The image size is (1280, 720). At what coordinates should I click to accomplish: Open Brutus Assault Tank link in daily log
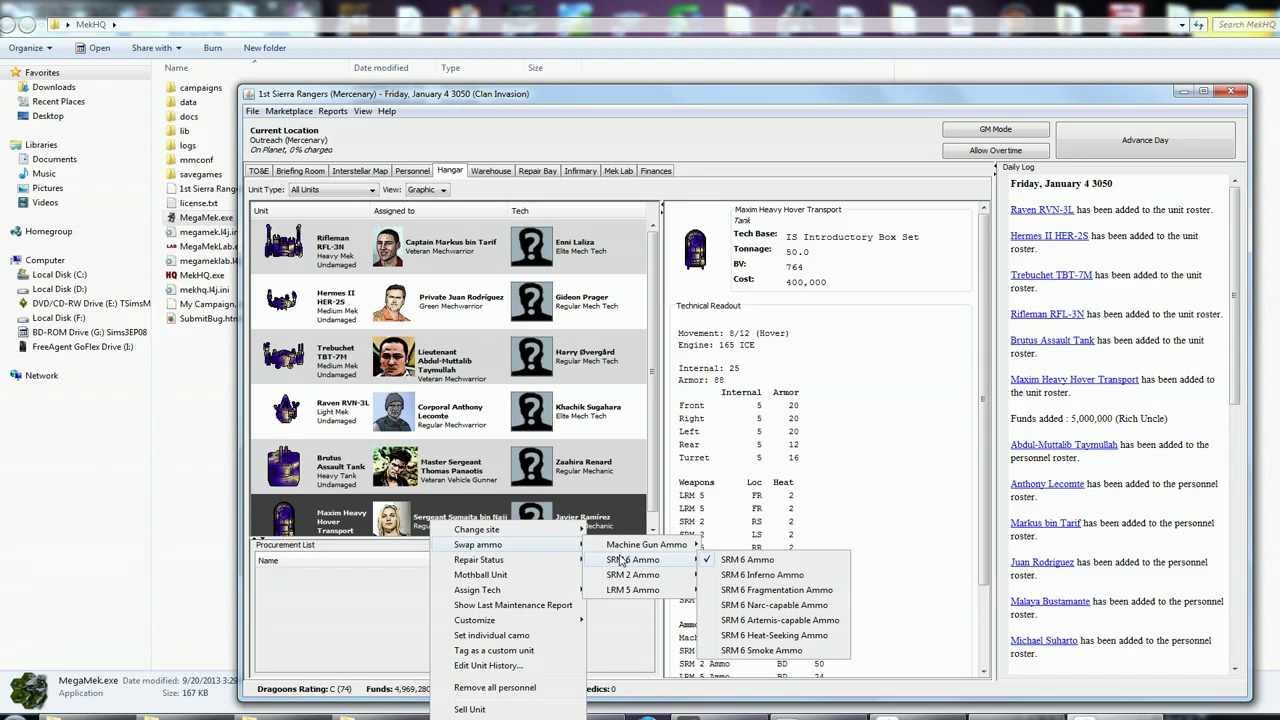tap(1052, 340)
